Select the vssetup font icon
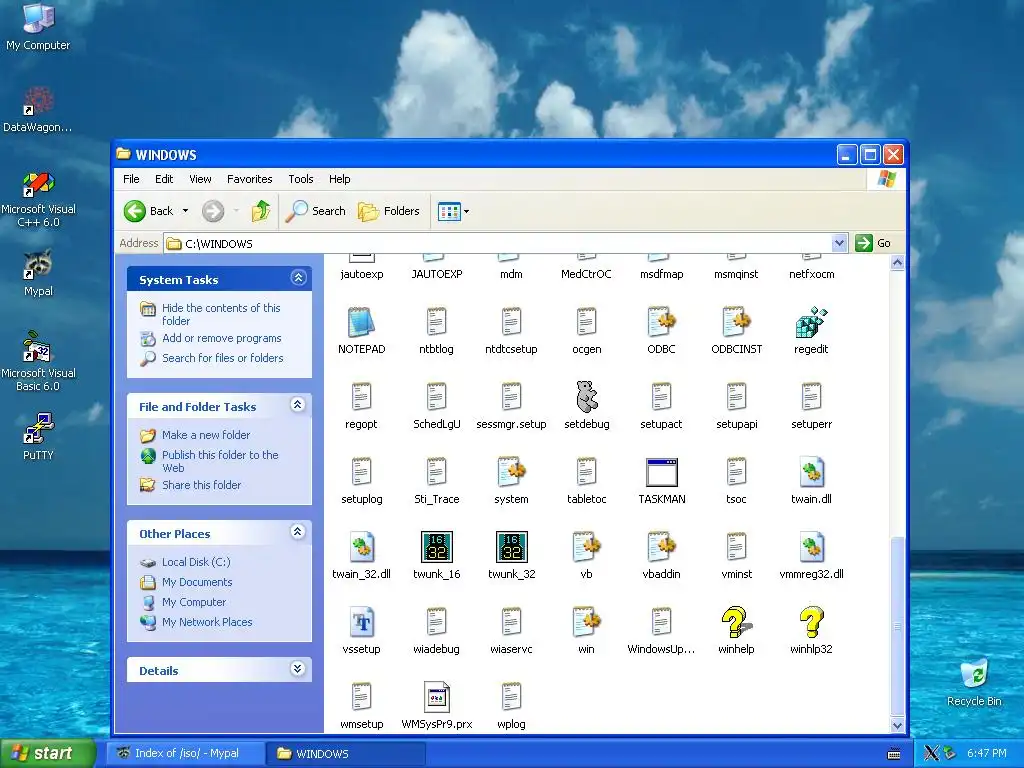 coord(361,622)
